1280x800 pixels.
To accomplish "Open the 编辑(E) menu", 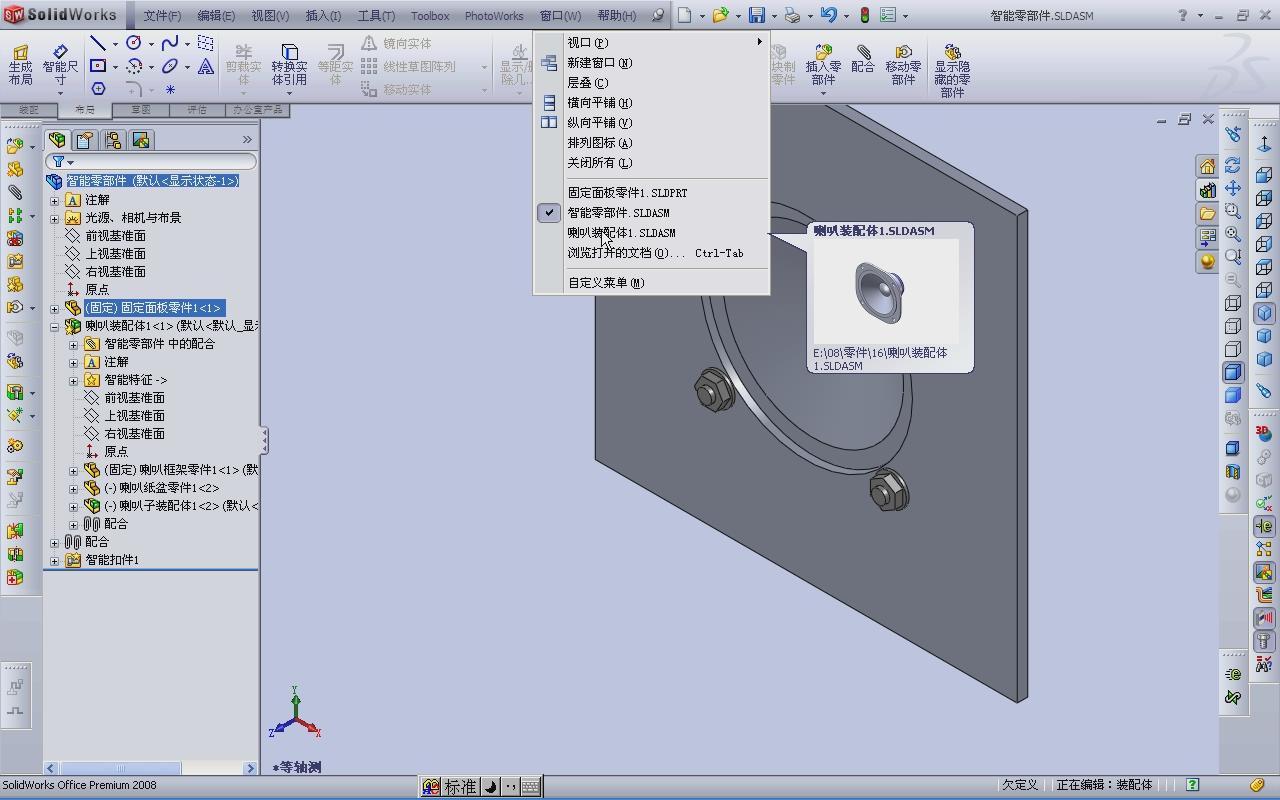I will point(216,16).
